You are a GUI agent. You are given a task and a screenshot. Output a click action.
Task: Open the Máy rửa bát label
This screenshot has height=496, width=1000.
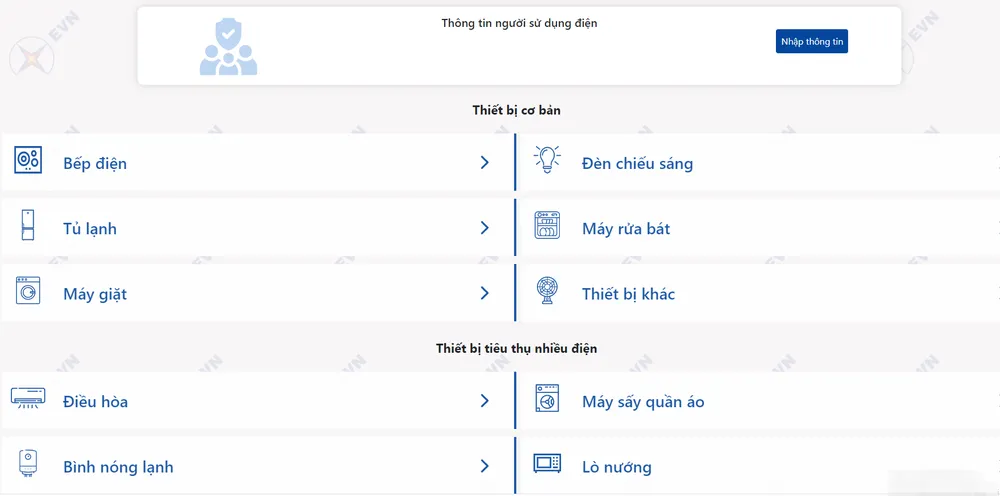[x=626, y=228]
